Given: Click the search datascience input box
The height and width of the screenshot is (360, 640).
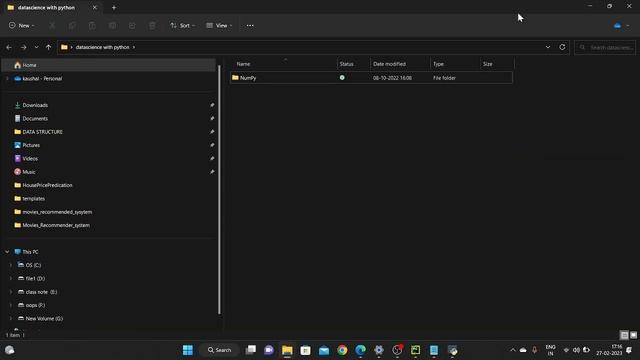Looking at the screenshot, I should click(x=605, y=47).
